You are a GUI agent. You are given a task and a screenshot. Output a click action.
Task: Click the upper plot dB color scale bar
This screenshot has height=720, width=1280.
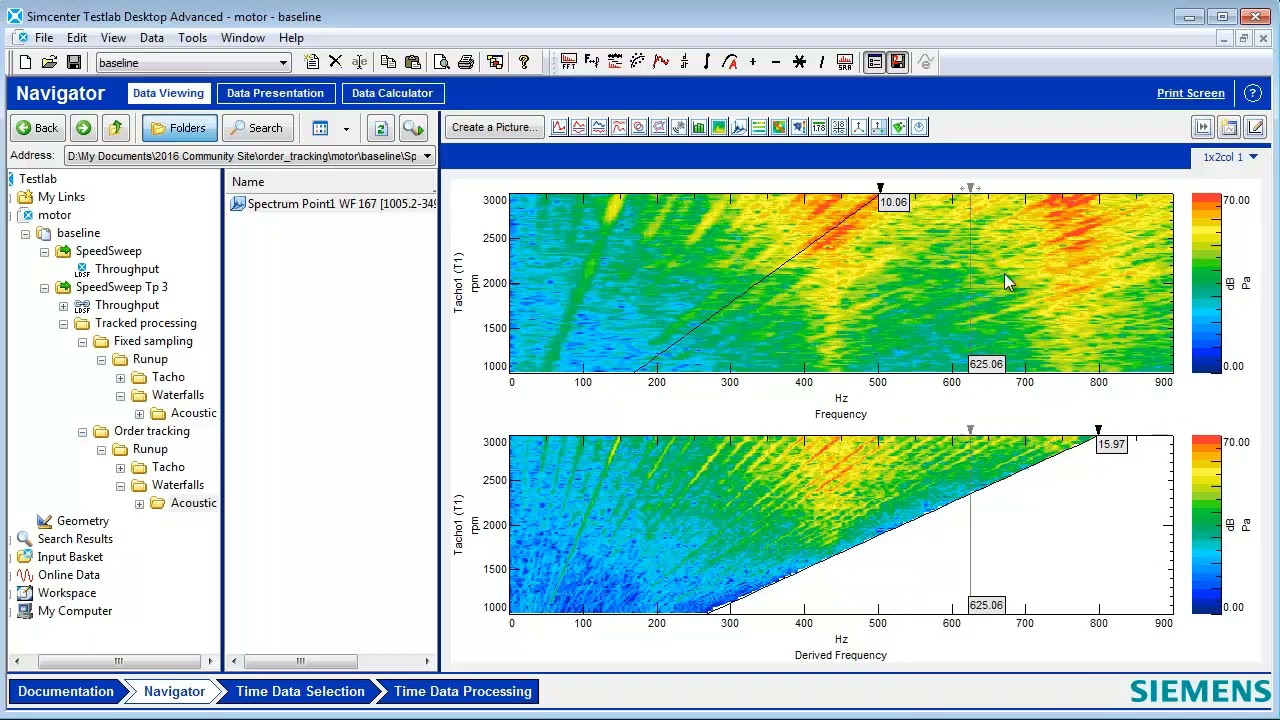[1206, 283]
